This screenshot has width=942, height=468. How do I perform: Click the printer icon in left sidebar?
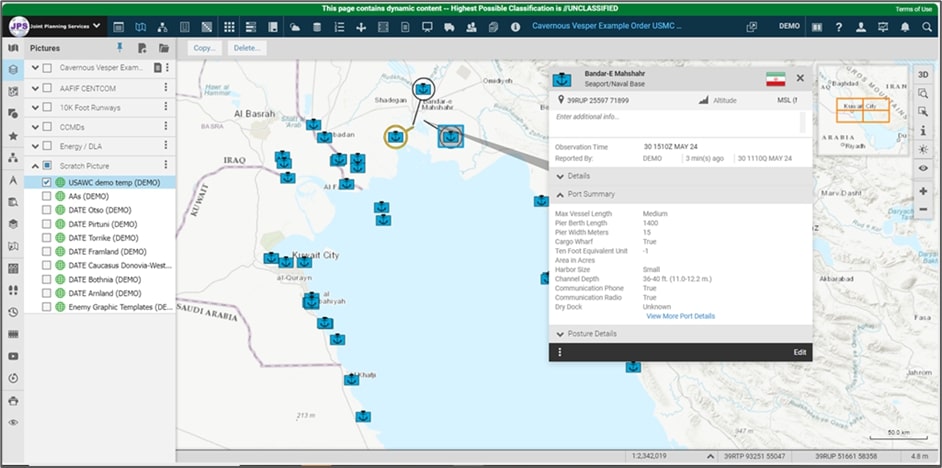pos(13,401)
